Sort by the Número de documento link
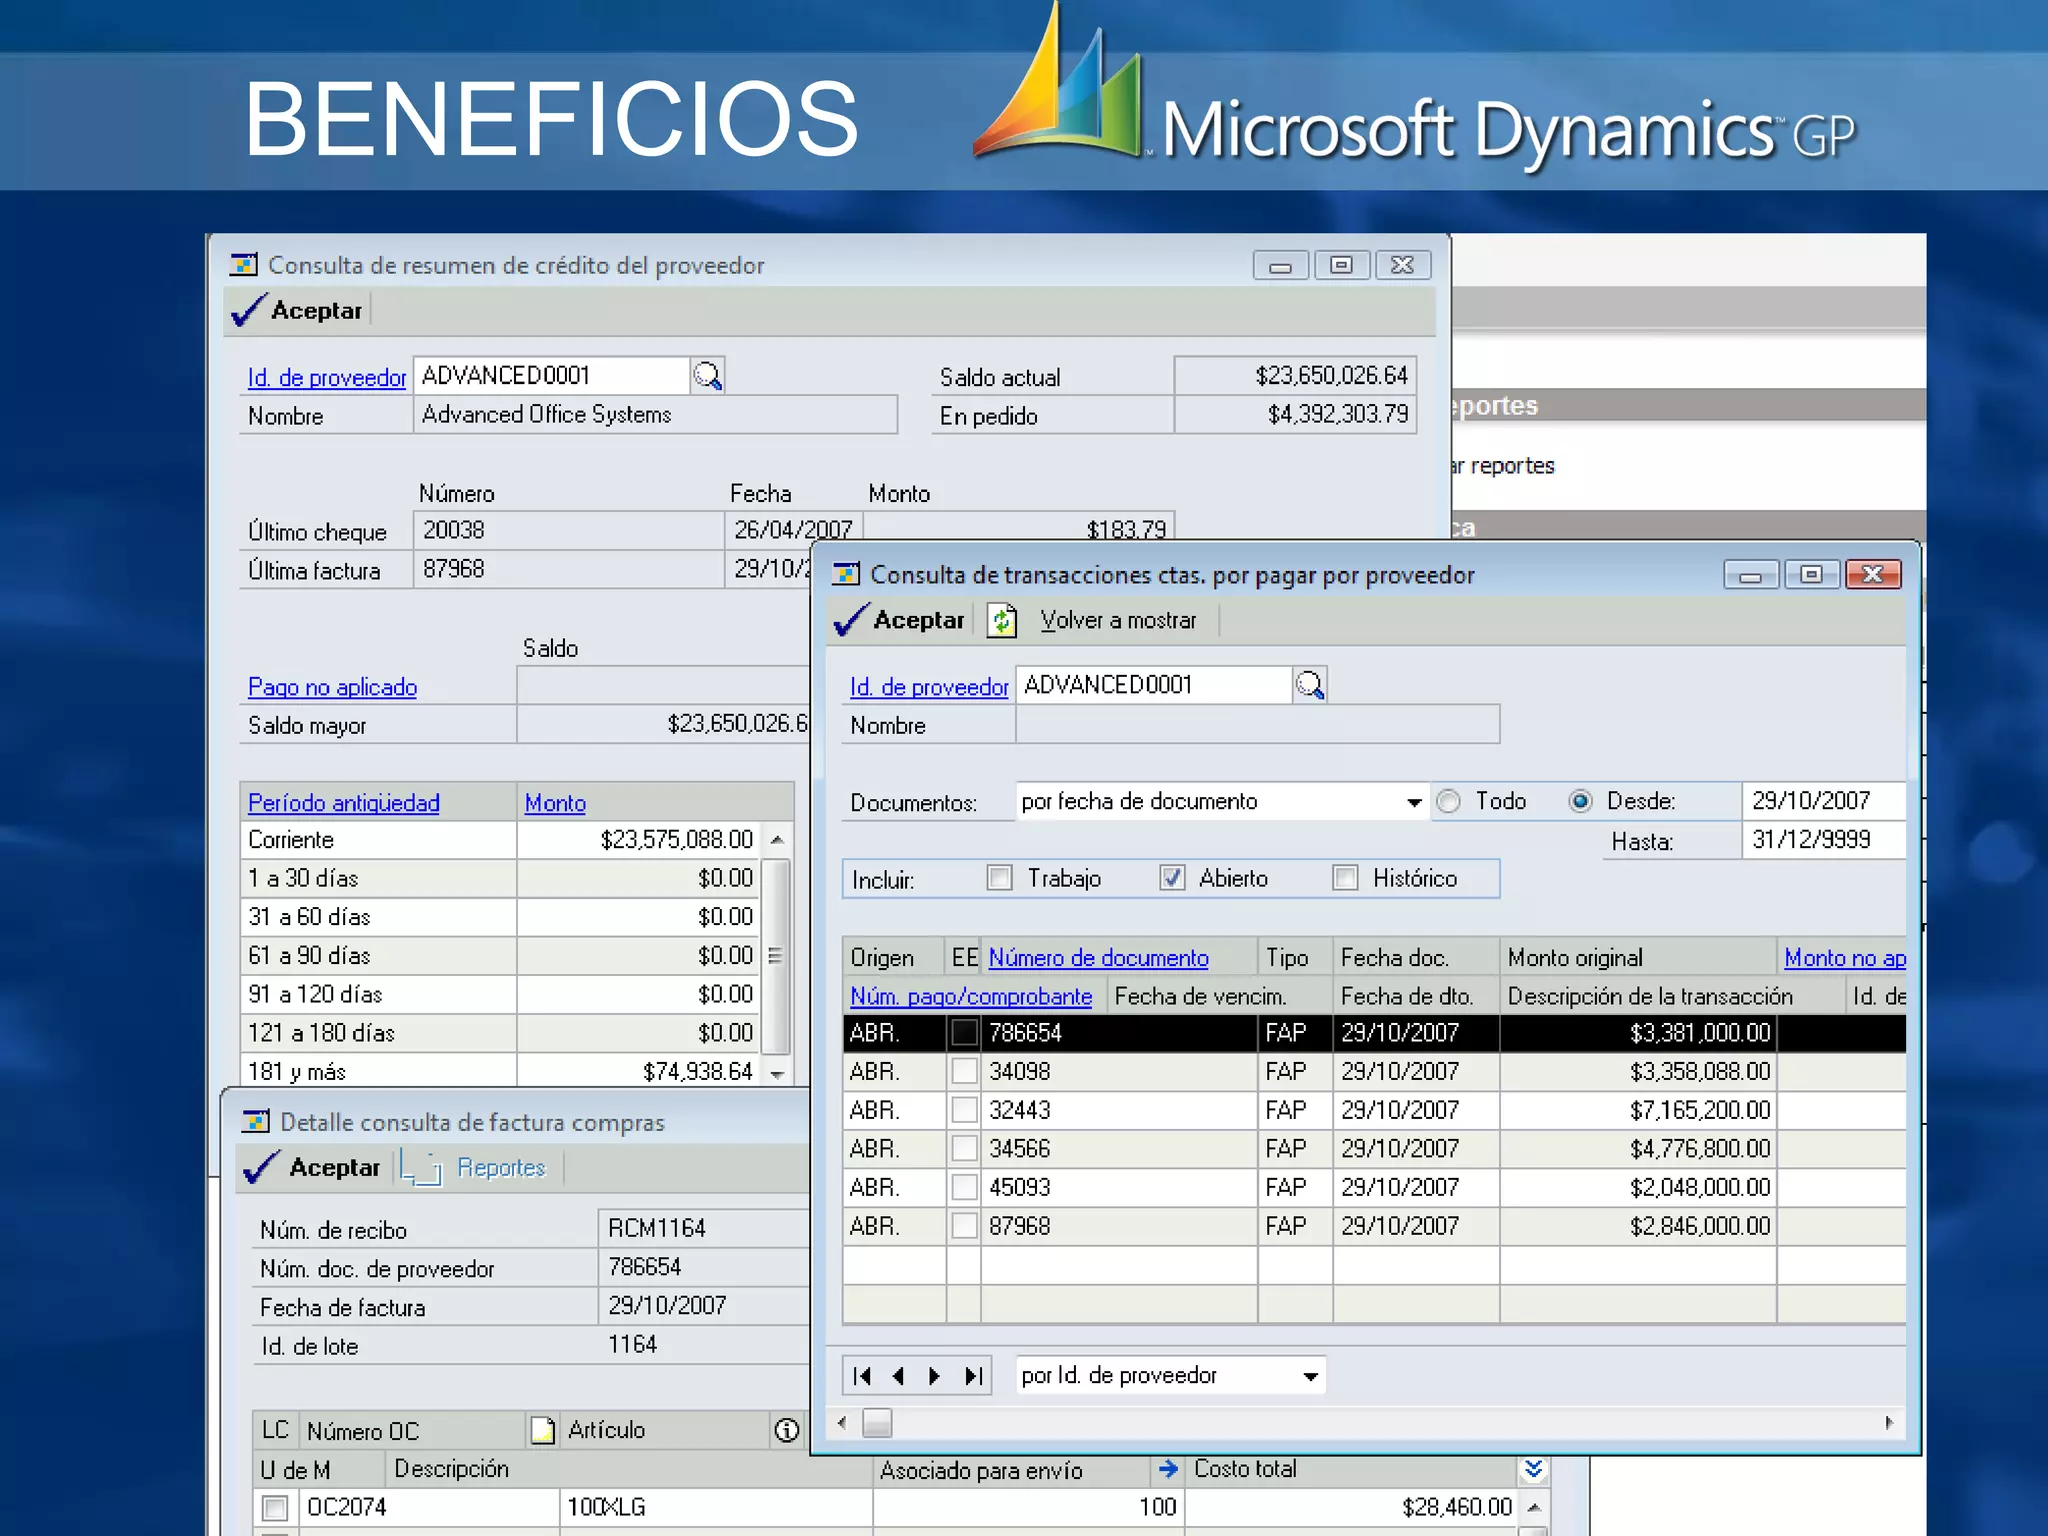The height and width of the screenshot is (1536, 2048). [x=1098, y=958]
